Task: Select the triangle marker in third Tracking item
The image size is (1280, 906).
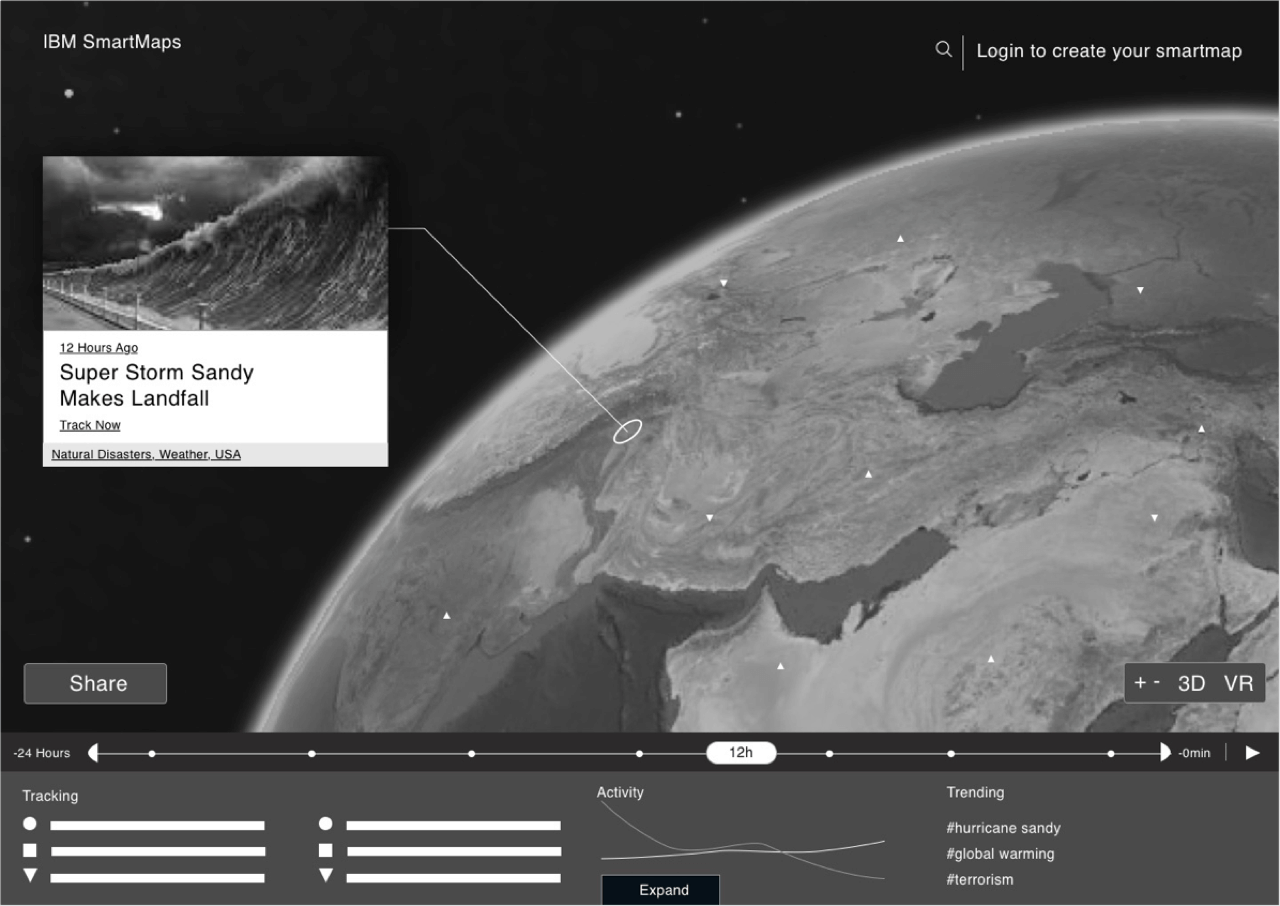Action: (x=29, y=874)
